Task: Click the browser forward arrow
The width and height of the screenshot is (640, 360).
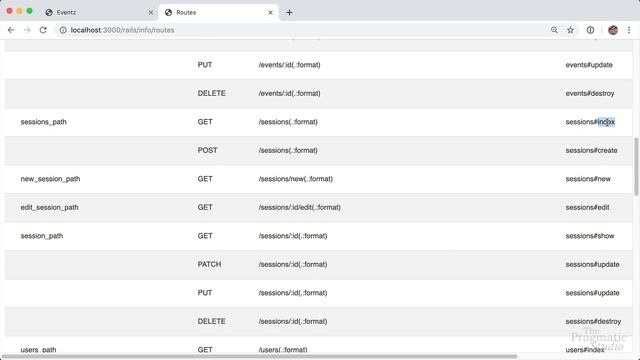Action: tap(27, 30)
